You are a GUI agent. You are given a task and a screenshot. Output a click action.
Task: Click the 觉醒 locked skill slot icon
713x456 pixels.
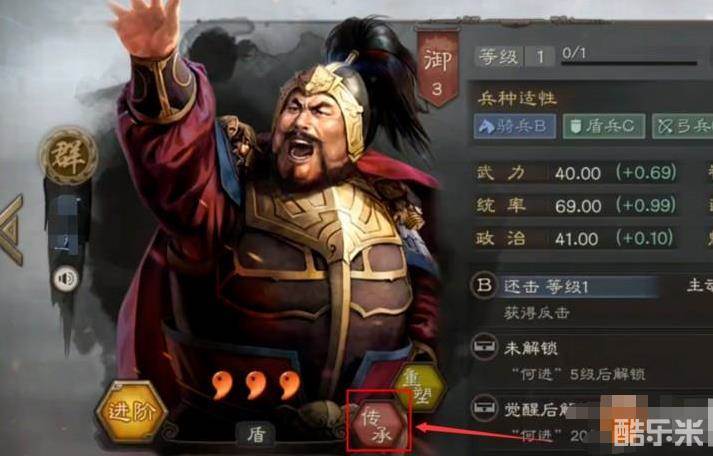point(484,407)
